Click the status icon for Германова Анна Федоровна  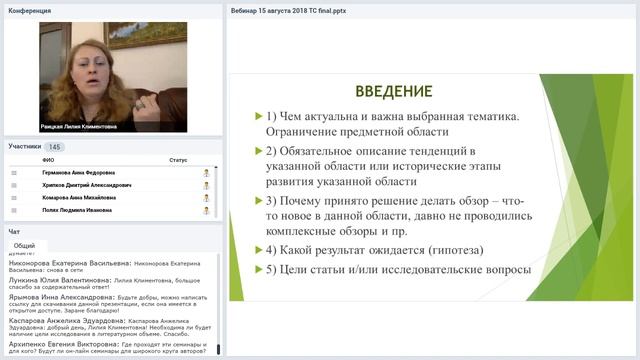point(206,173)
